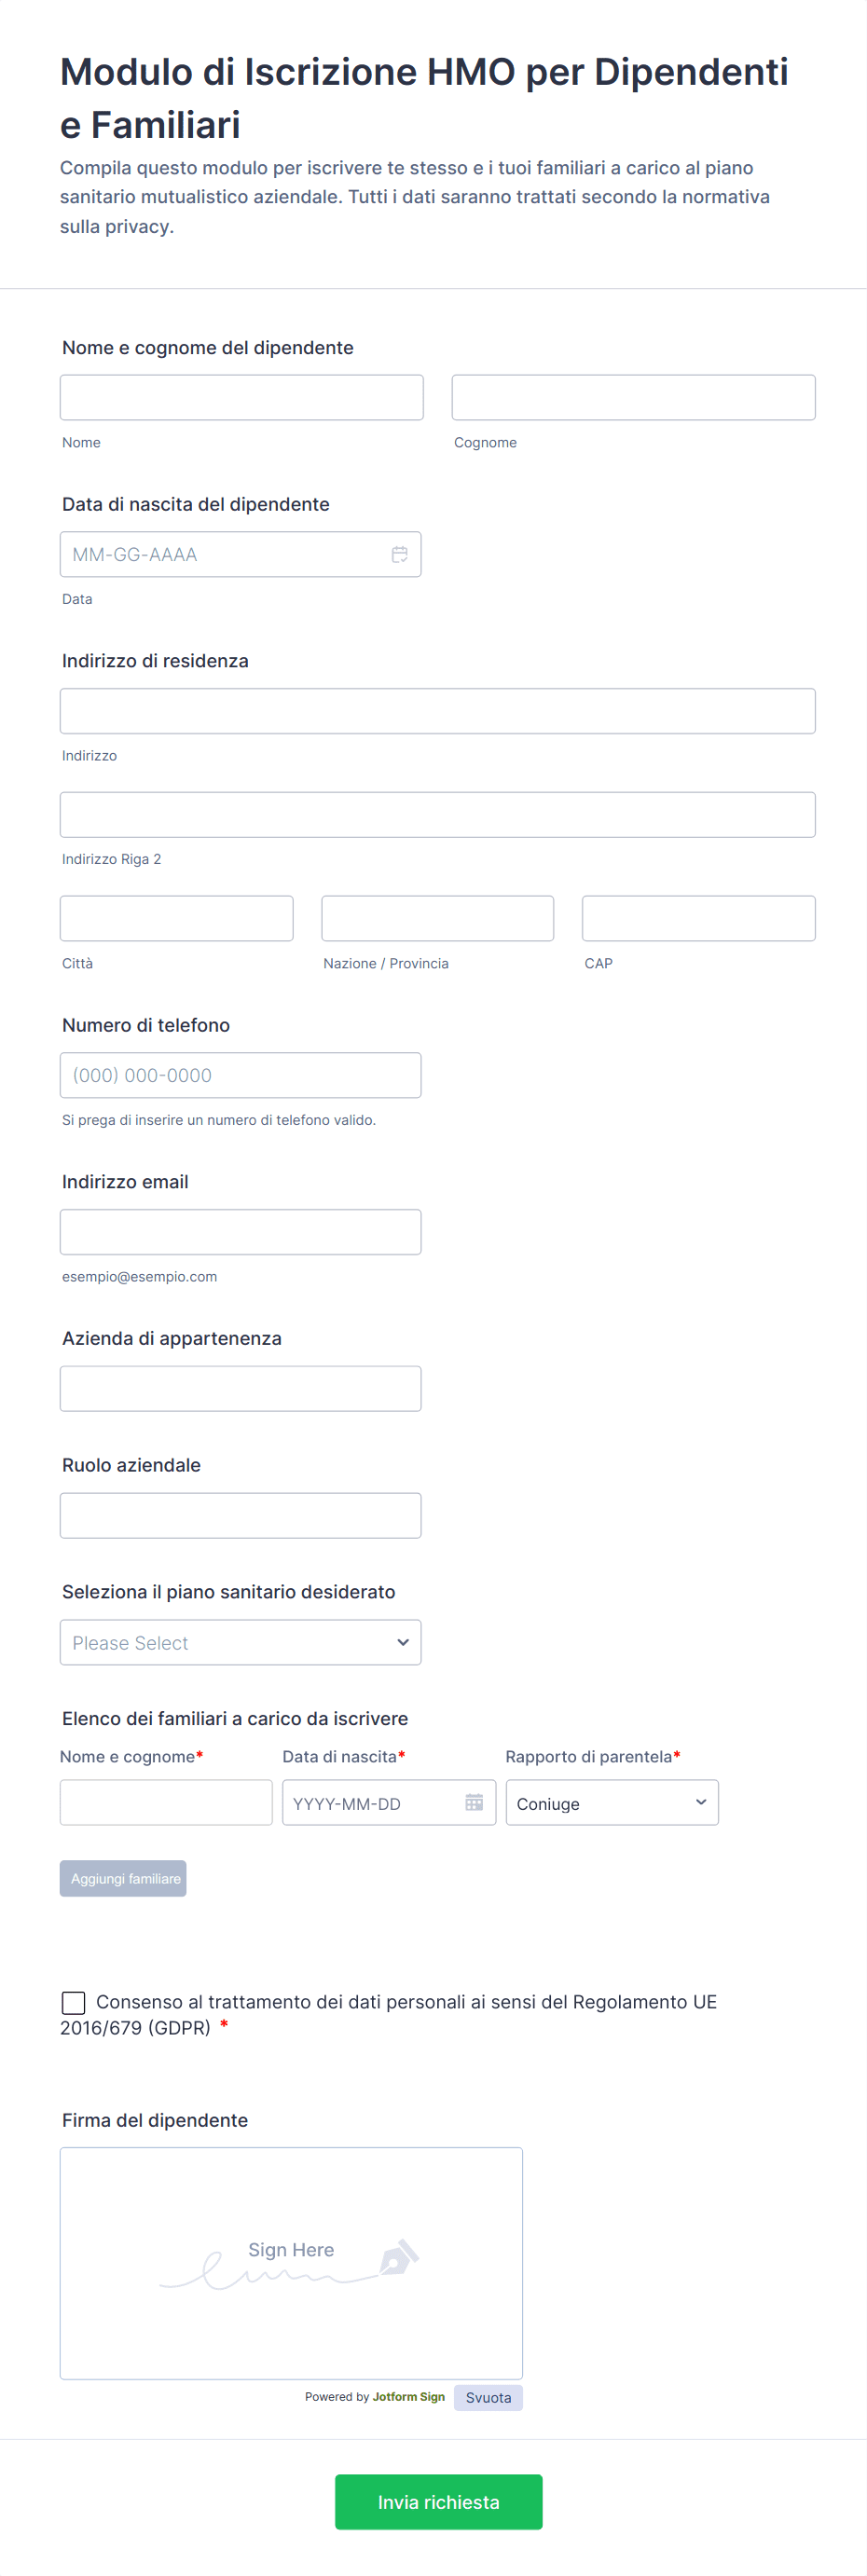Click the pen icon in signature box
The width and height of the screenshot is (867, 2576).
point(399,2257)
